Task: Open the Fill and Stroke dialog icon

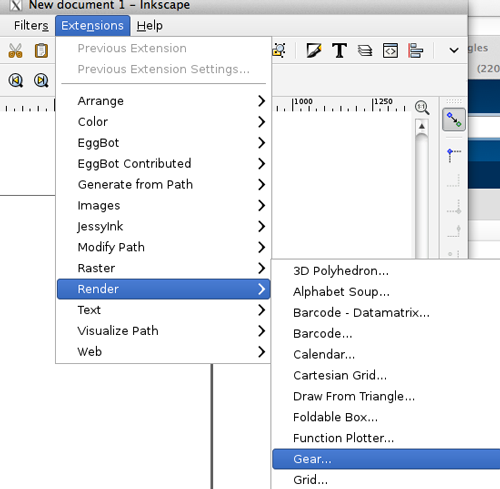Action: pyautogui.click(x=314, y=51)
